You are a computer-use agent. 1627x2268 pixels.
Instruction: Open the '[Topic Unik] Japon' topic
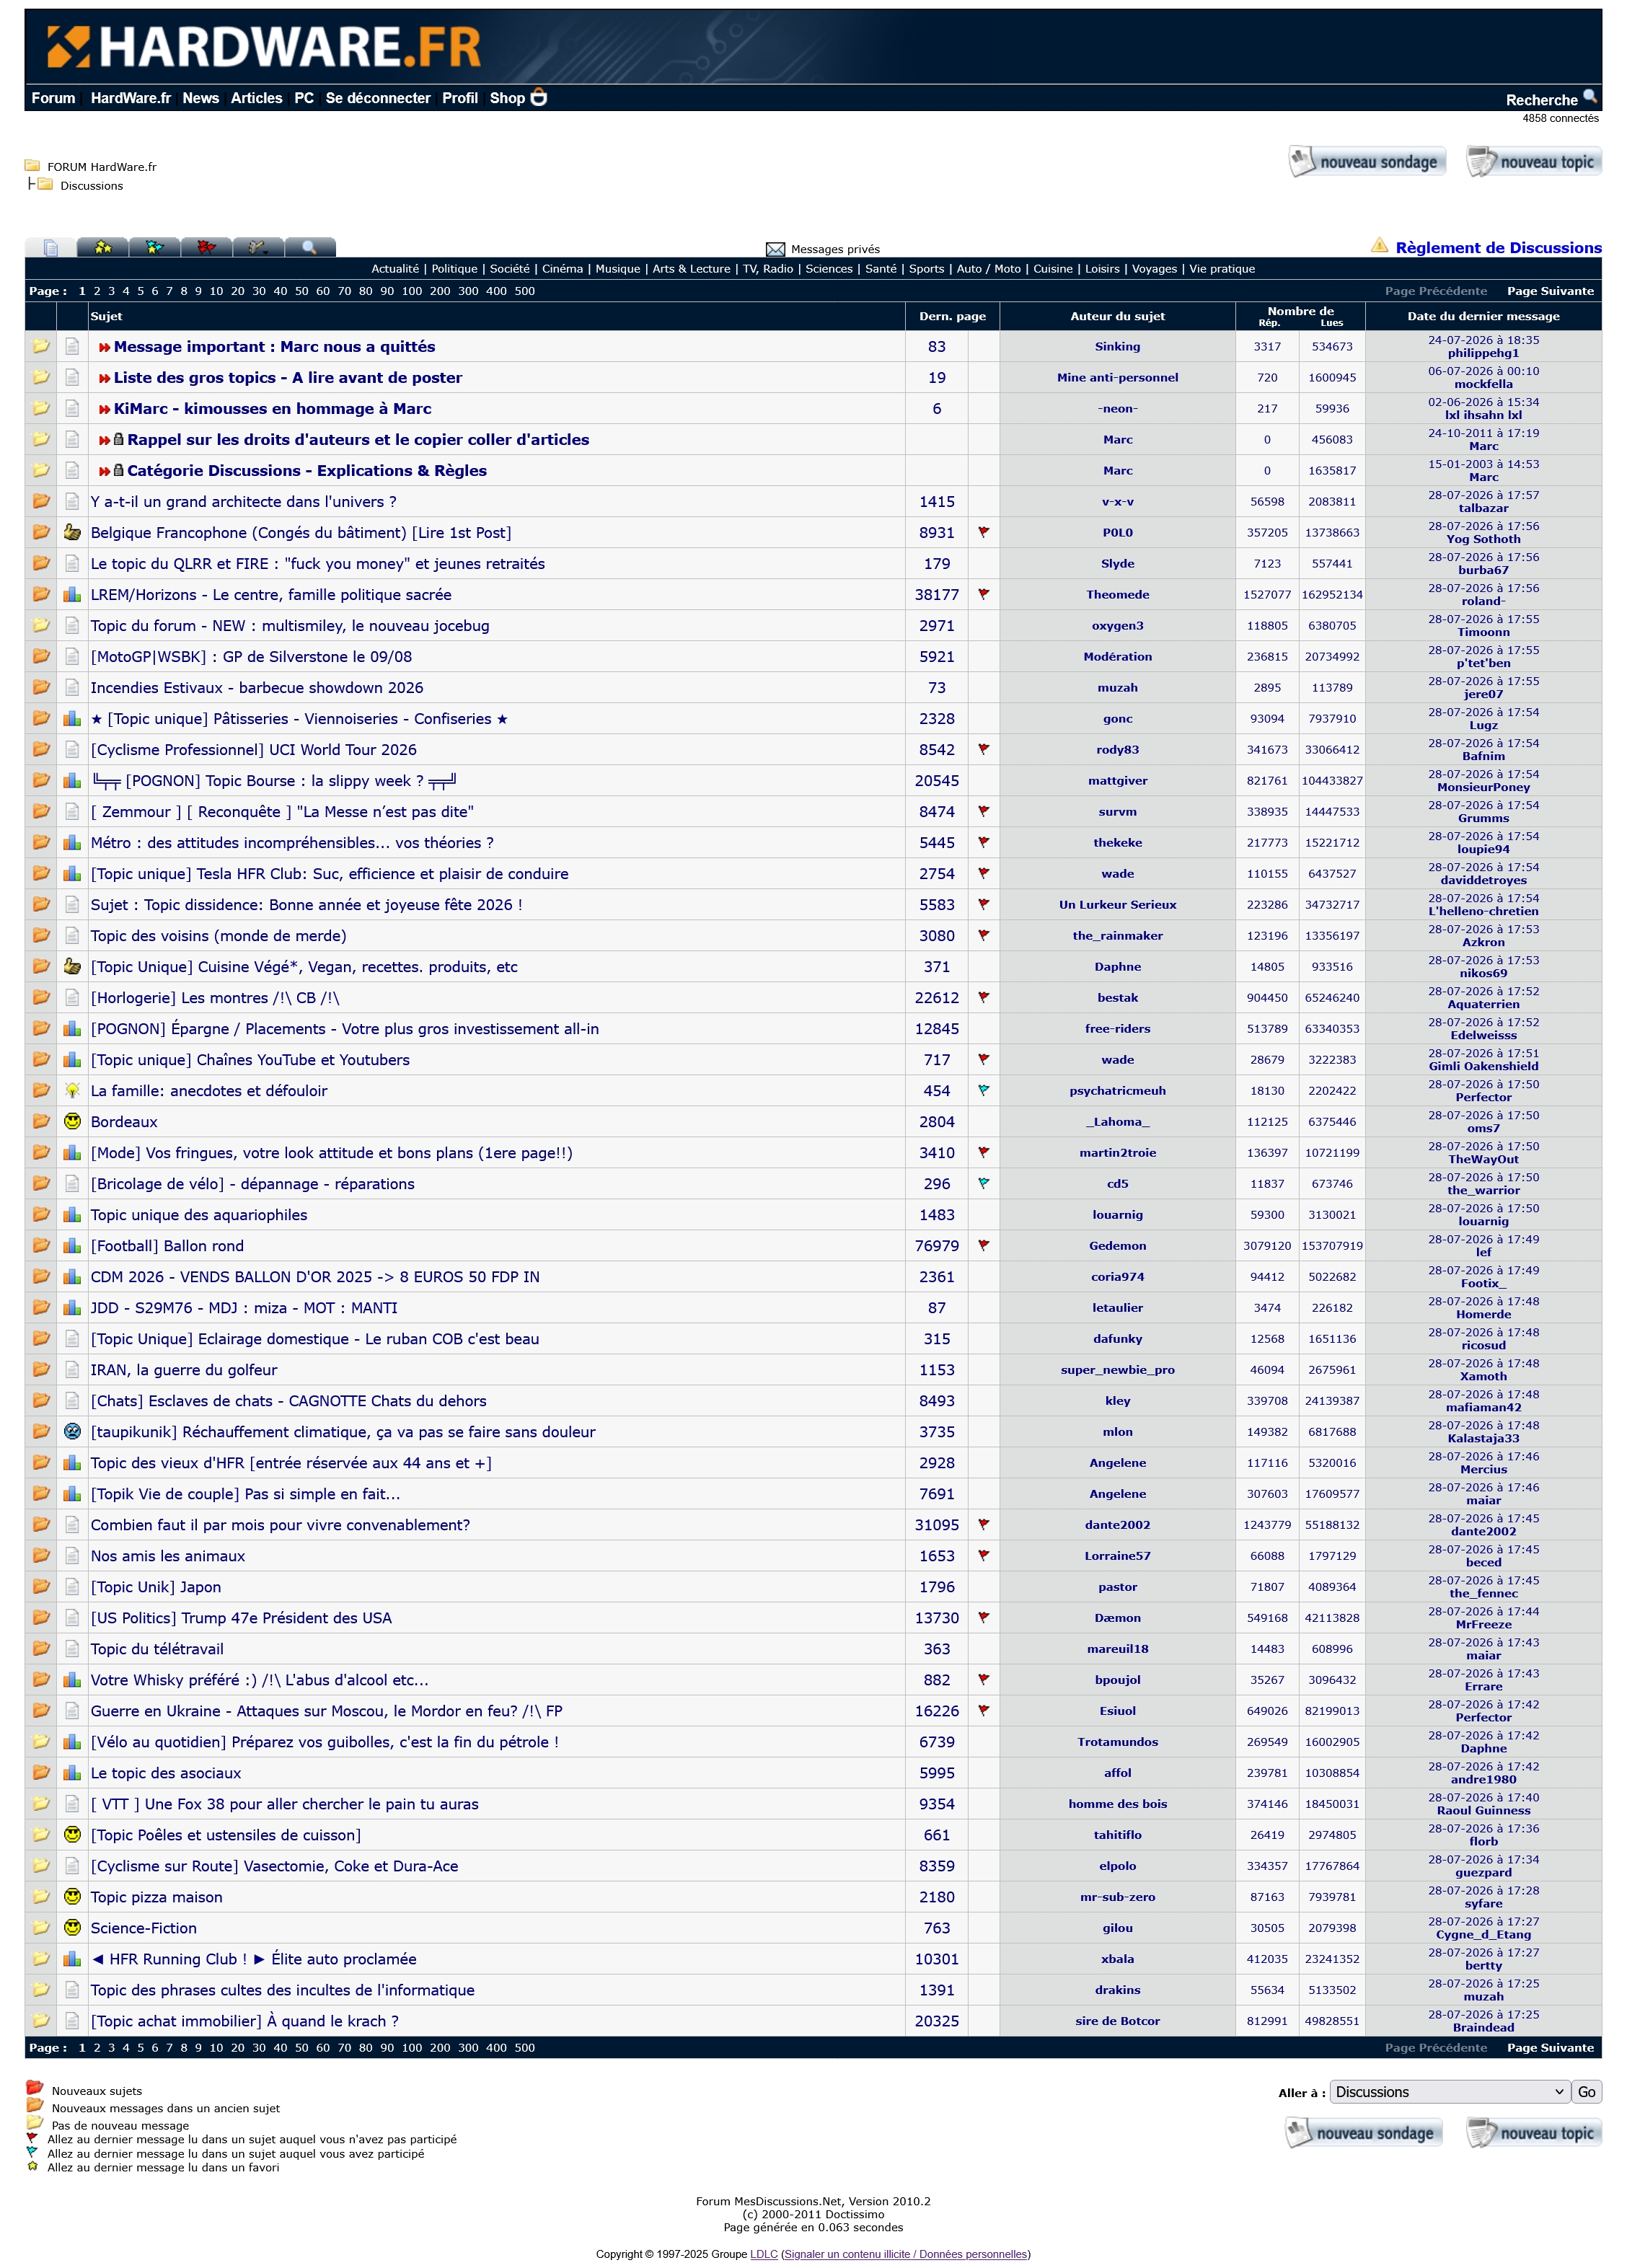(x=156, y=1586)
